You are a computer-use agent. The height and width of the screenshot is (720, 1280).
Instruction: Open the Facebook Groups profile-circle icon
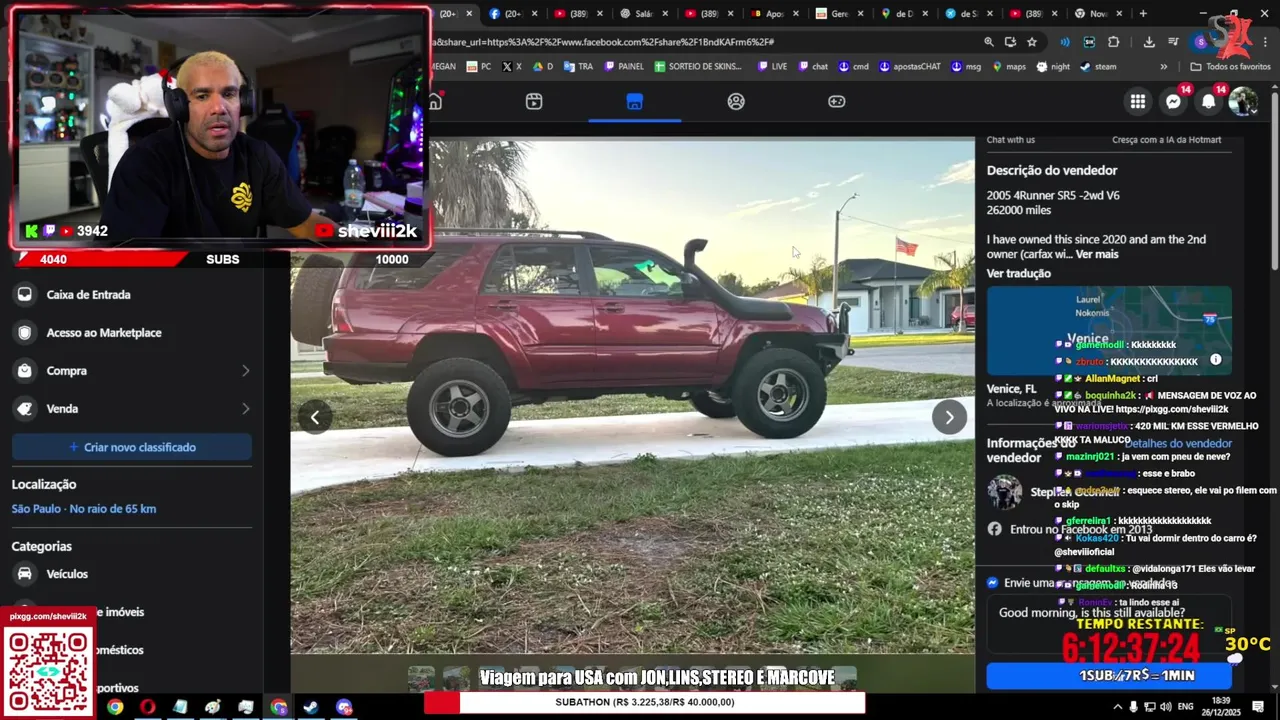(x=736, y=101)
